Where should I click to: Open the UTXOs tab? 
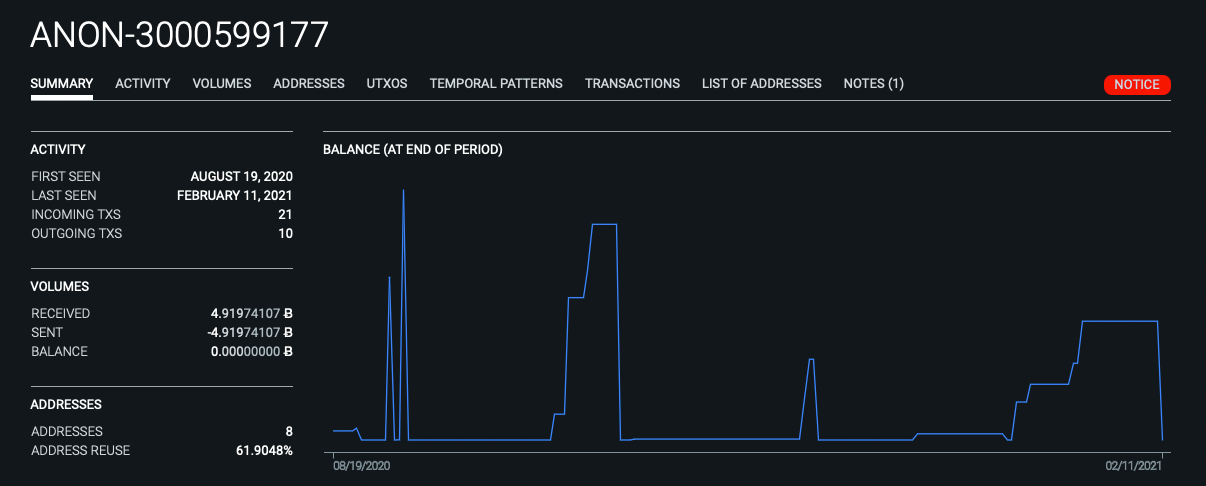387,84
